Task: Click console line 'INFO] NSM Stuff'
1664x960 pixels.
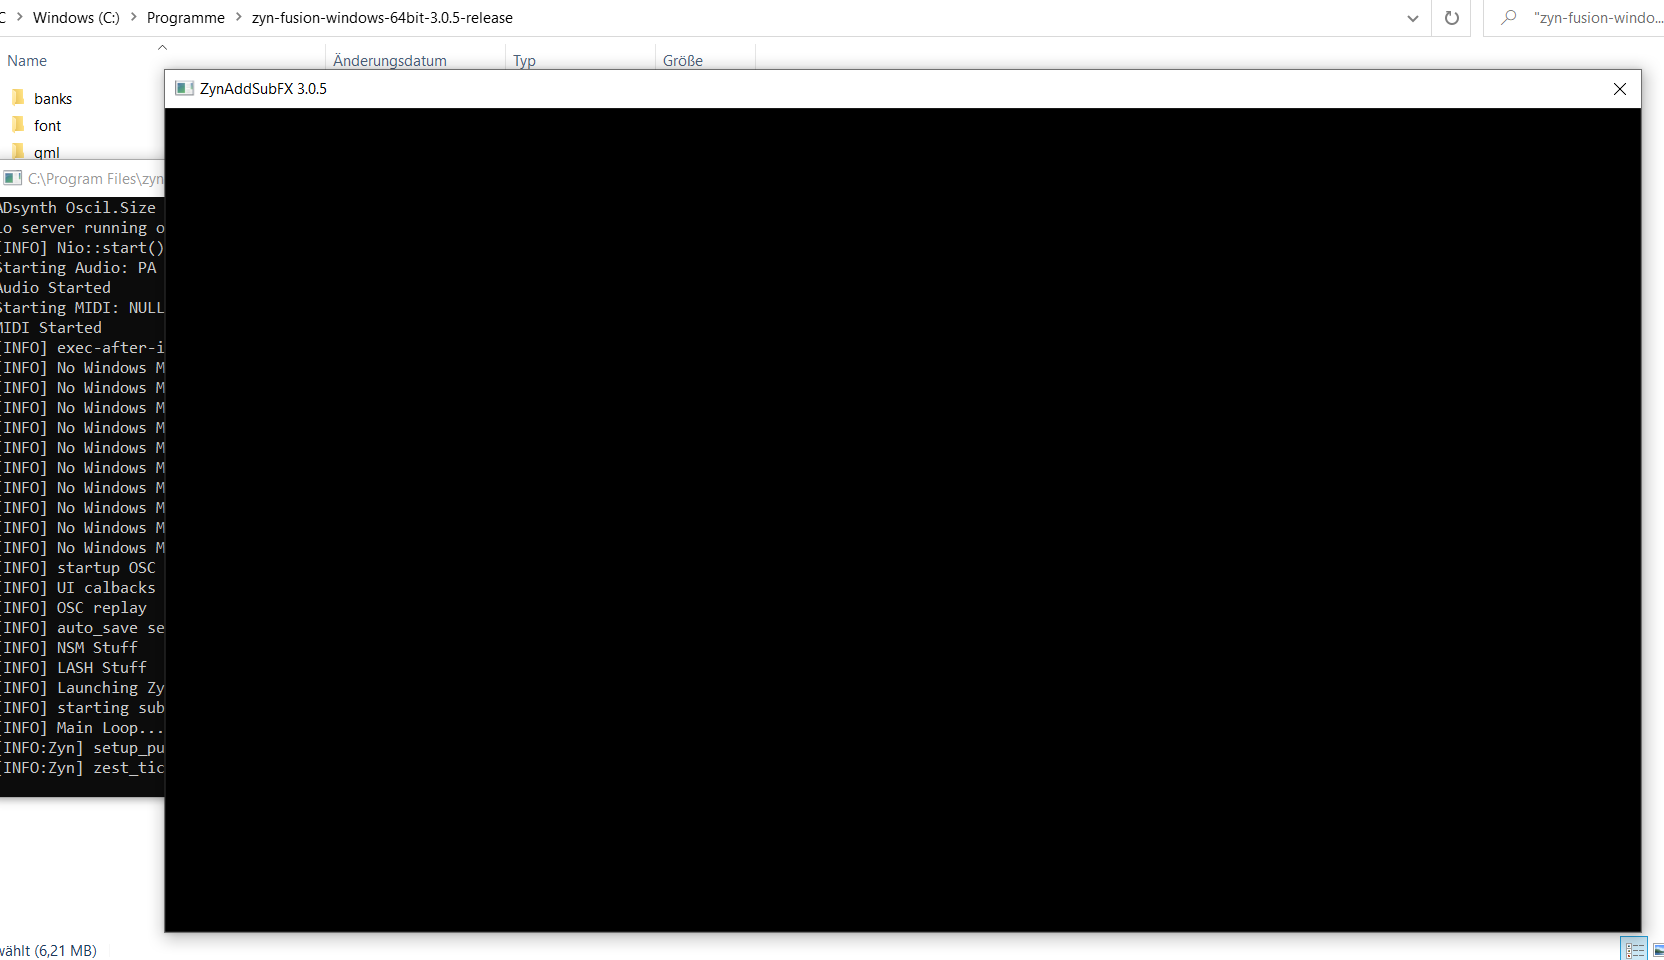Action: click(x=69, y=648)
